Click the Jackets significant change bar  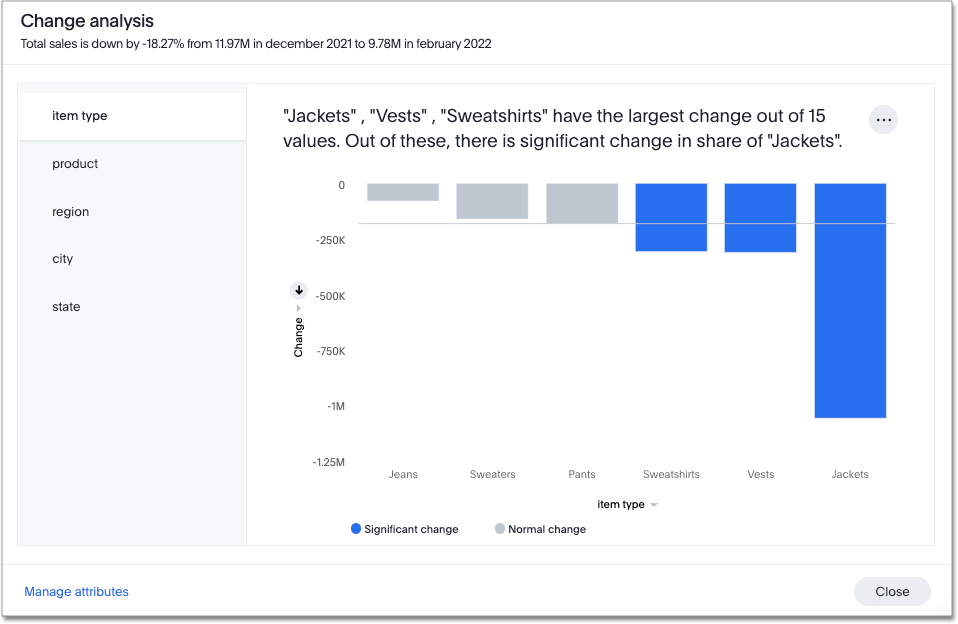[849, 300]
